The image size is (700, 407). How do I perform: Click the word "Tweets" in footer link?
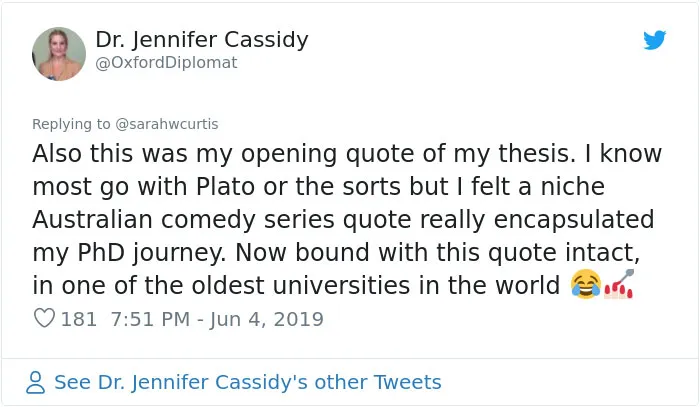tap(408, 382)
